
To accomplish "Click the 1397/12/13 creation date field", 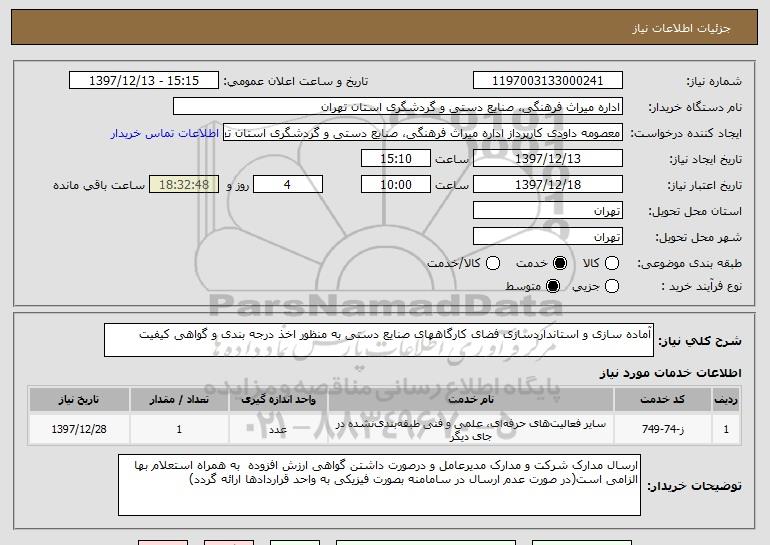I will (548, 159).
